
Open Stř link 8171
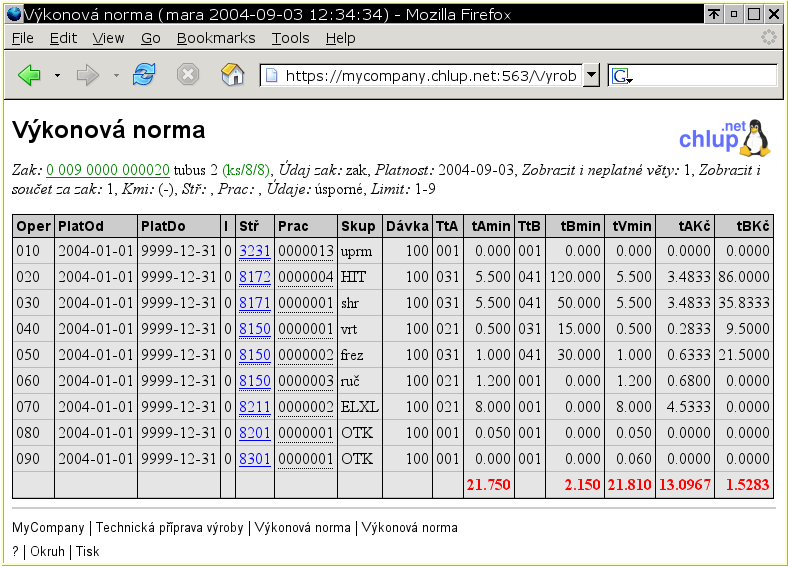coord(255,303)
